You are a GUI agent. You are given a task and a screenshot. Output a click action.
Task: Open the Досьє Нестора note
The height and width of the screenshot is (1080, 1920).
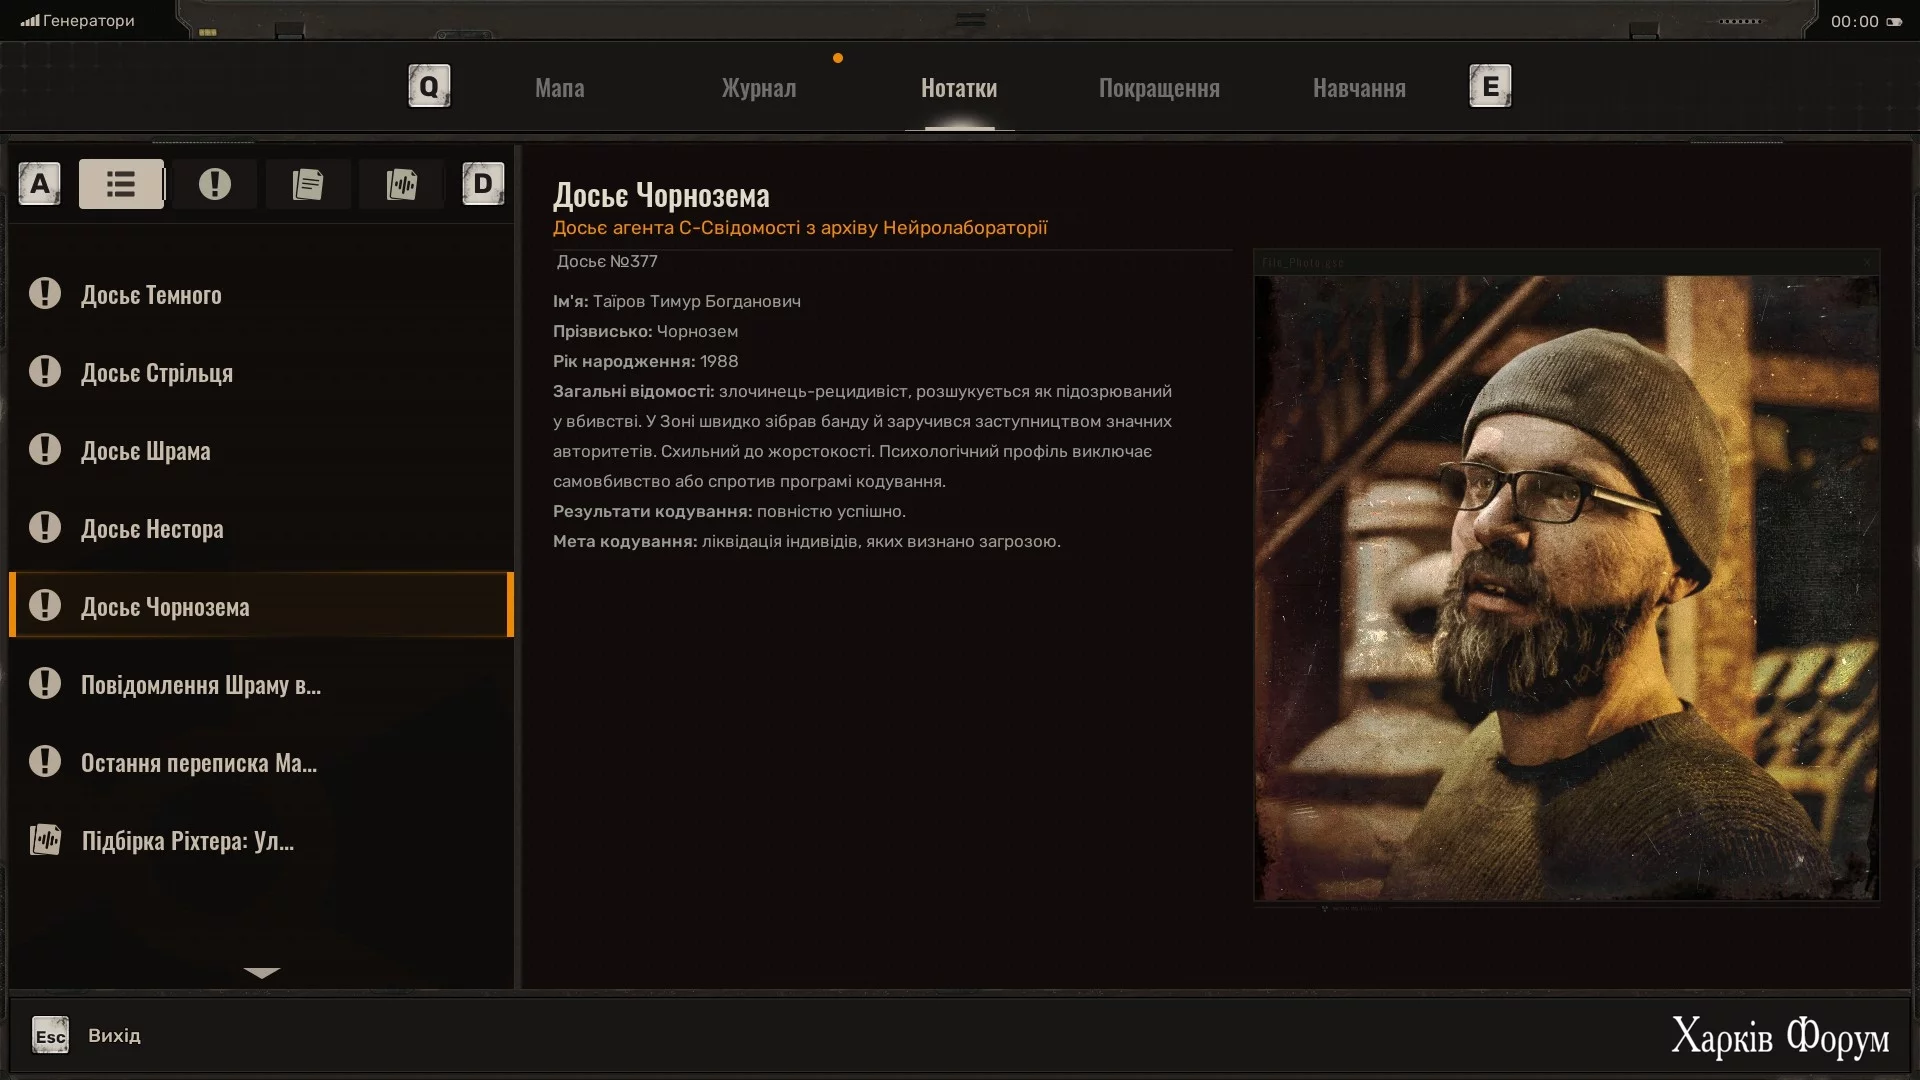click(261, 528)
